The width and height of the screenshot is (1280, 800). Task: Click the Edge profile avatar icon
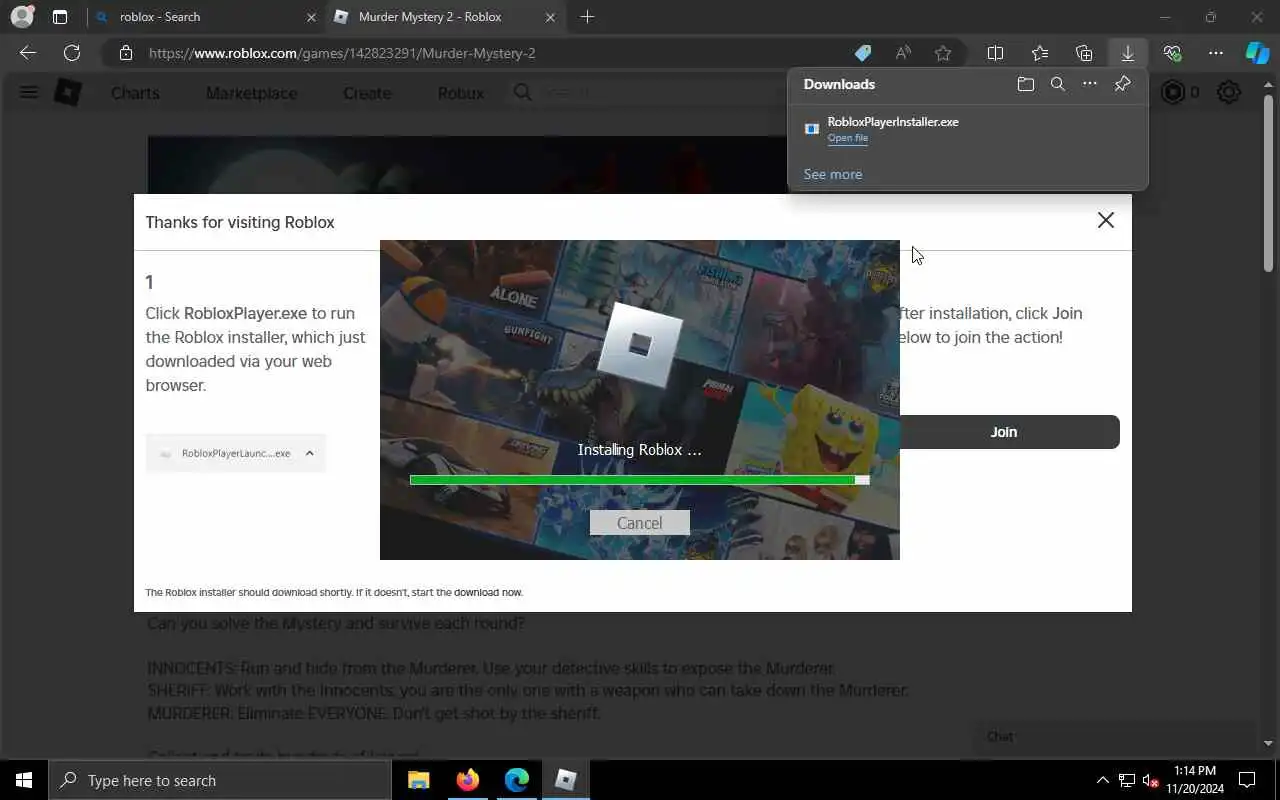[22, 17]
